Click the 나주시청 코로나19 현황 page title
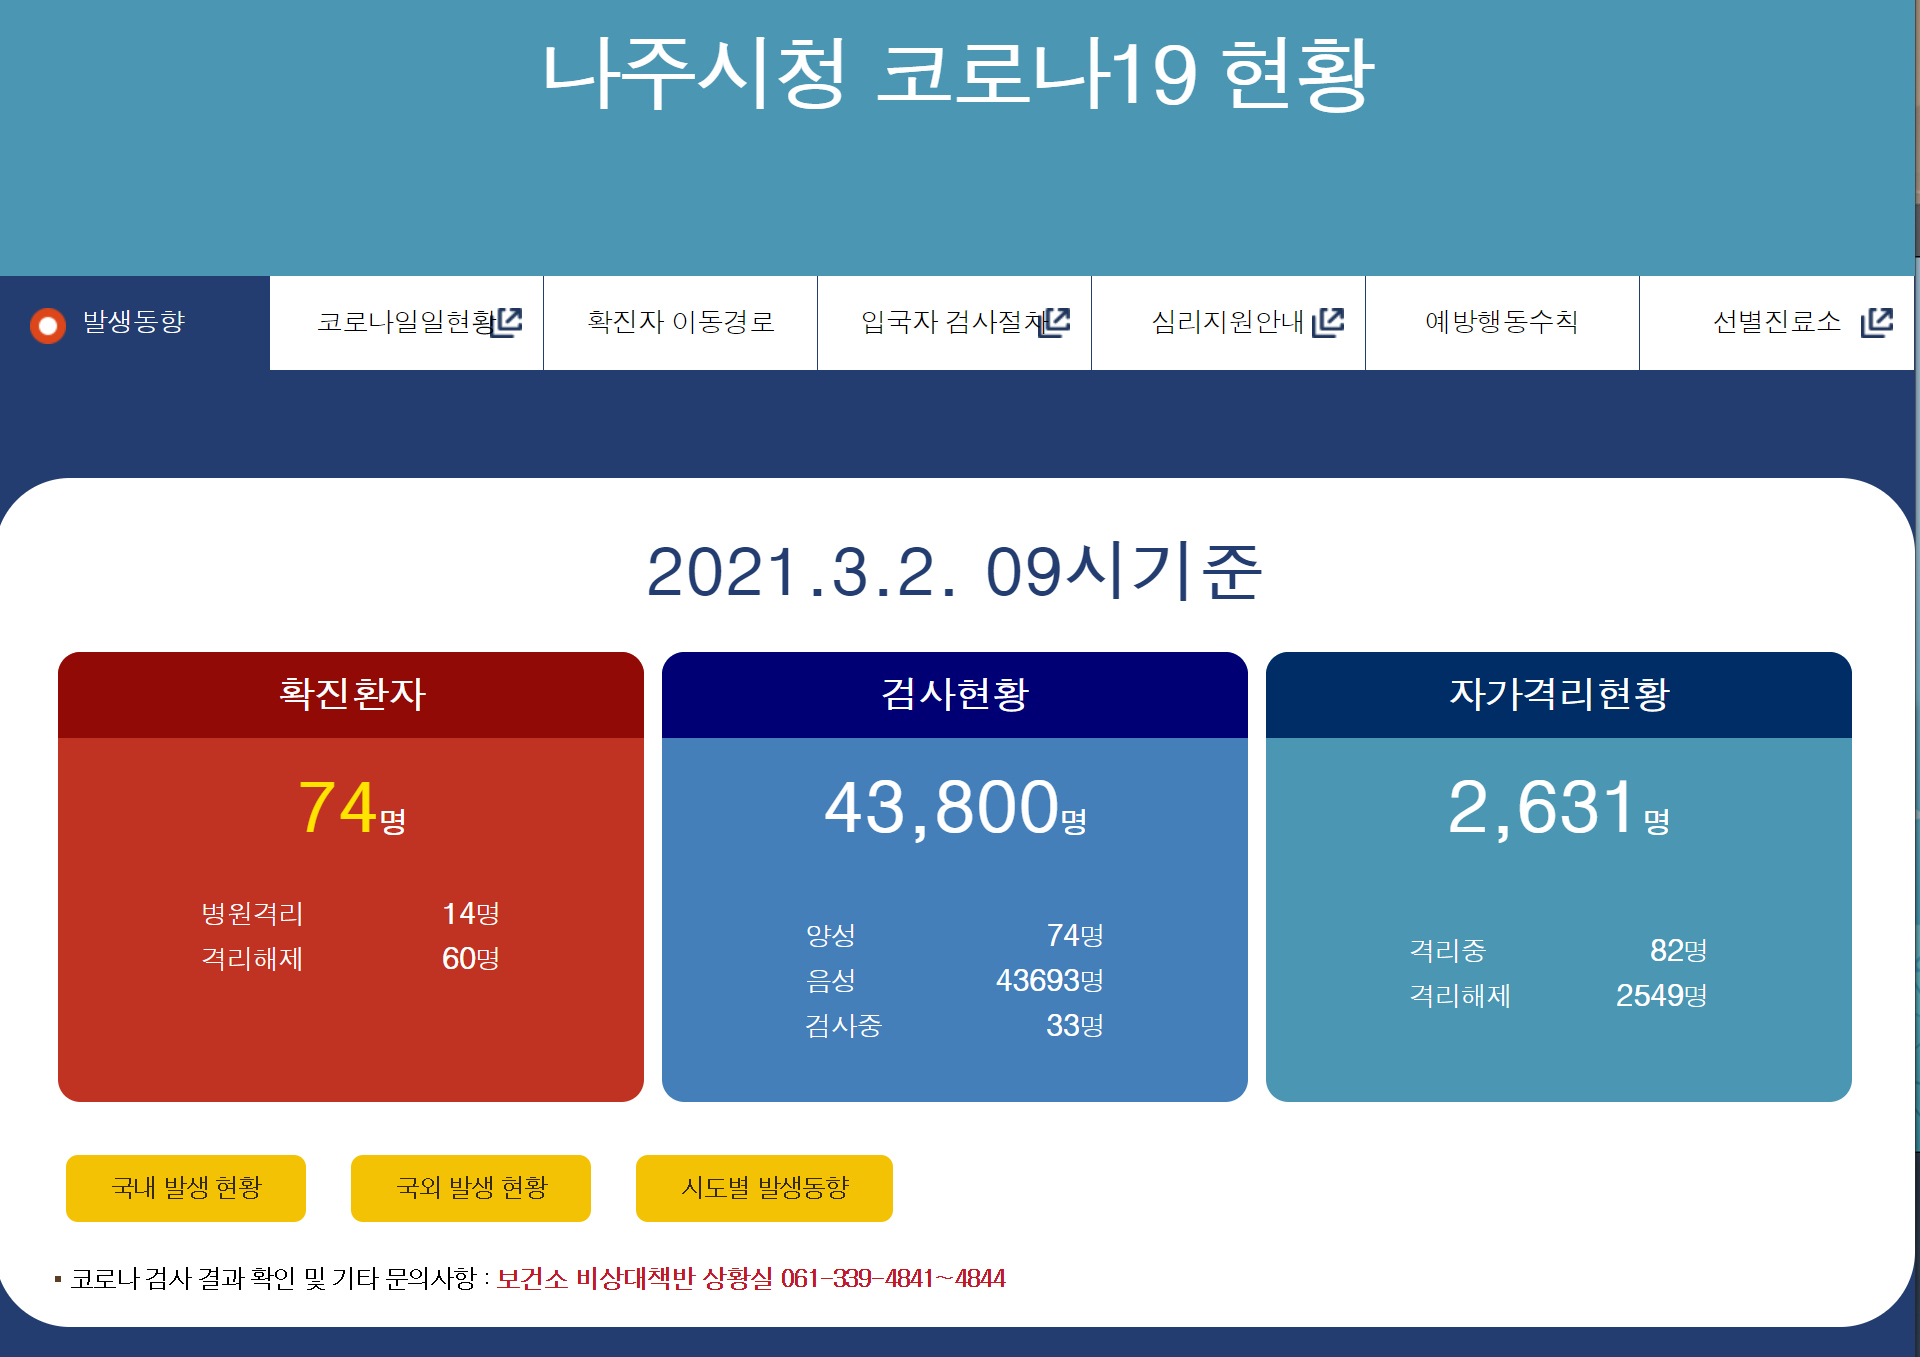The height and width of the screenshot is (1357, 1920). (x=957, y=75)
